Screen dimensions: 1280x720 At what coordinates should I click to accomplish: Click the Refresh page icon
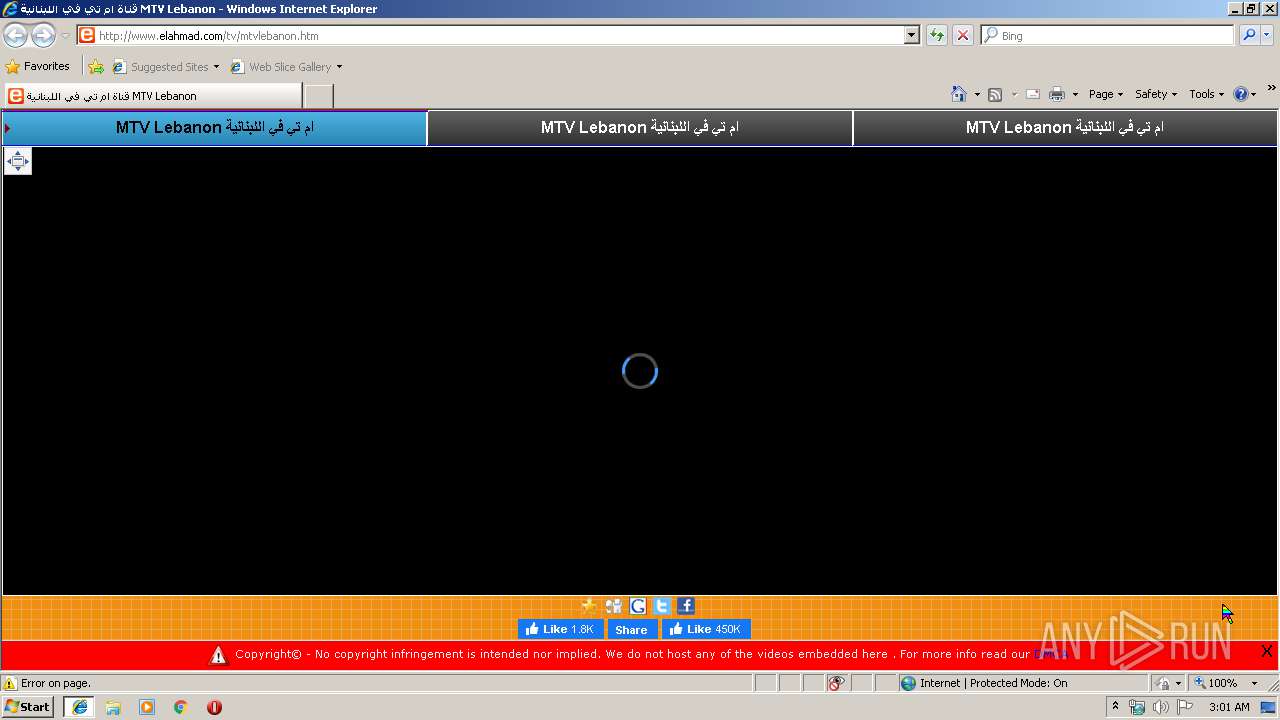click(x=936, y=35)
